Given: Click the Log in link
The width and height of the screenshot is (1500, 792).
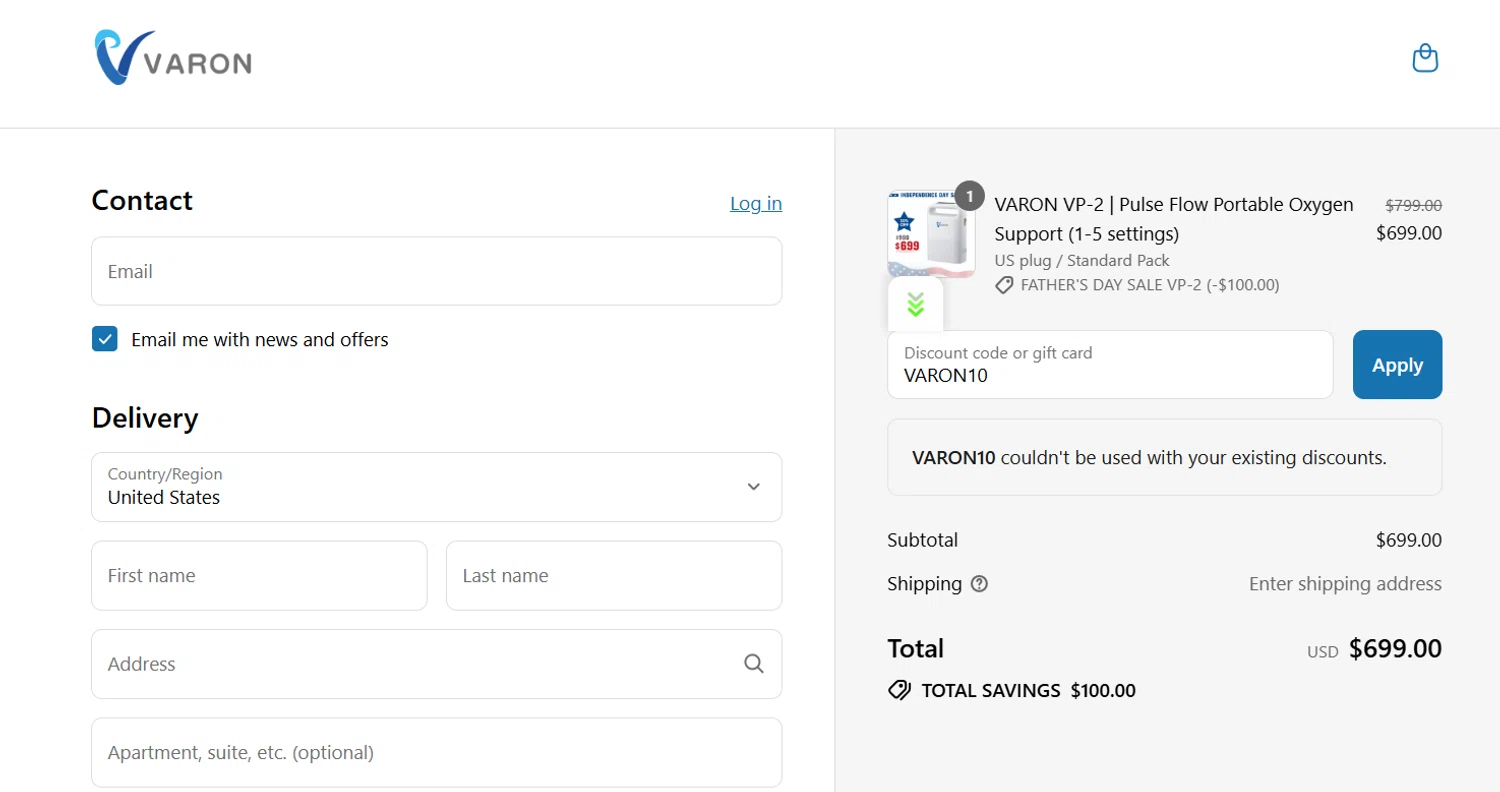Looking at the screenshot, I should pos(756,204).
